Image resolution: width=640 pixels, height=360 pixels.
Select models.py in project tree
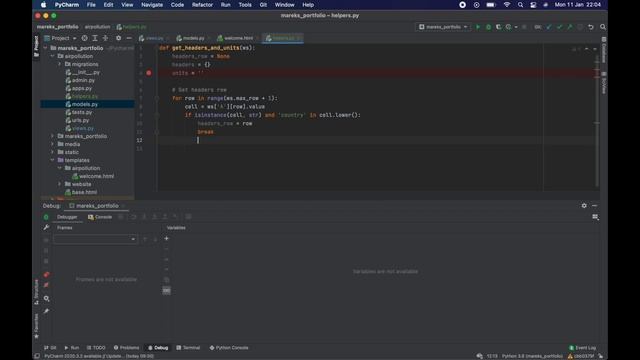[x=84, y=104]
